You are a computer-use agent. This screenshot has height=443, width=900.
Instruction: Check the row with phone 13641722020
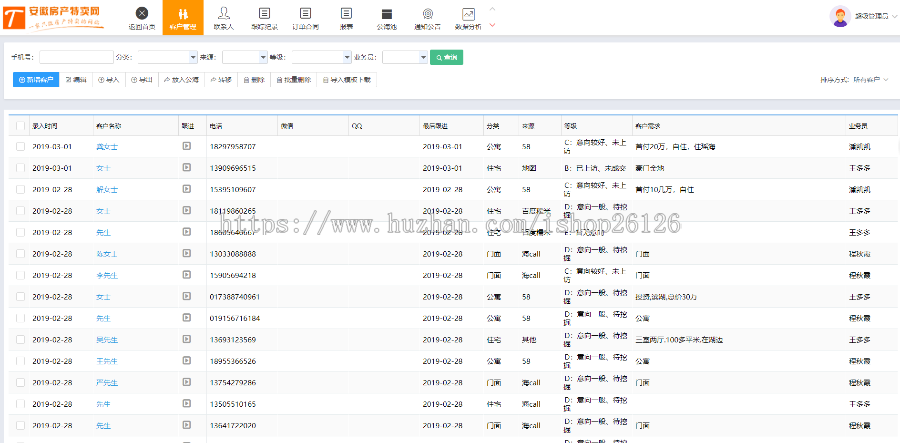tap(21, 426)
